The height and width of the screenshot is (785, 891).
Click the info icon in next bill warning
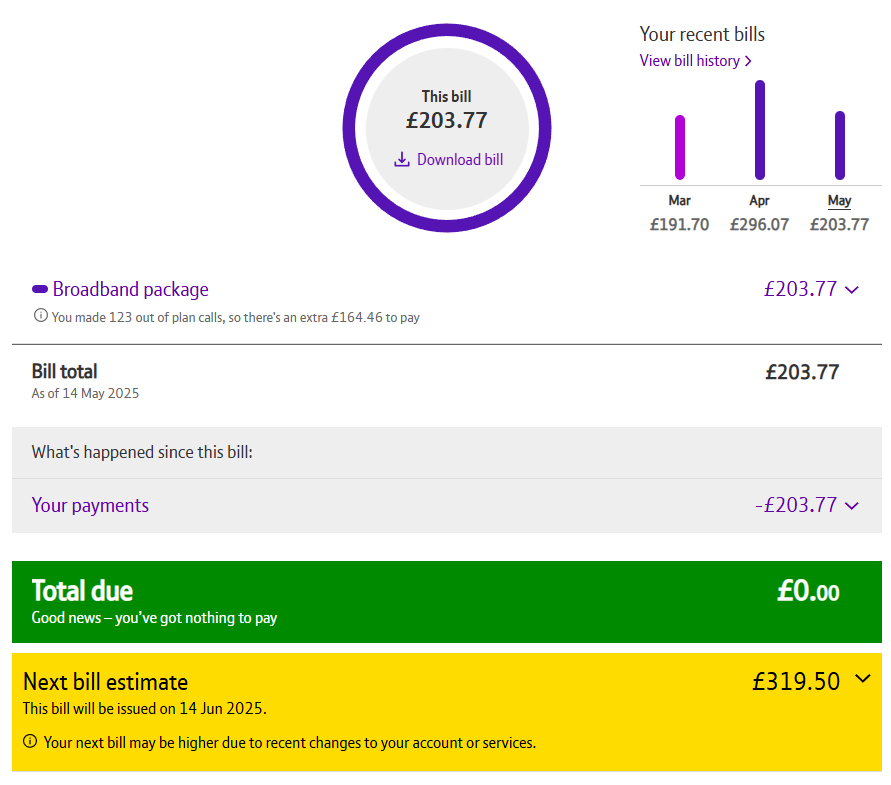[30, 741]
